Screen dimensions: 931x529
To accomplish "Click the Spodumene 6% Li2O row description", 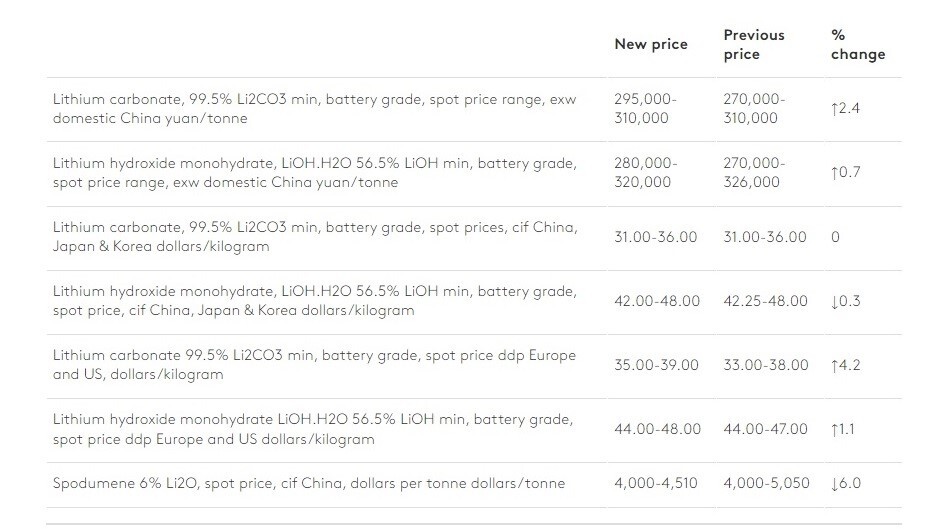I will pyautogui.click(x=309, y=483).
